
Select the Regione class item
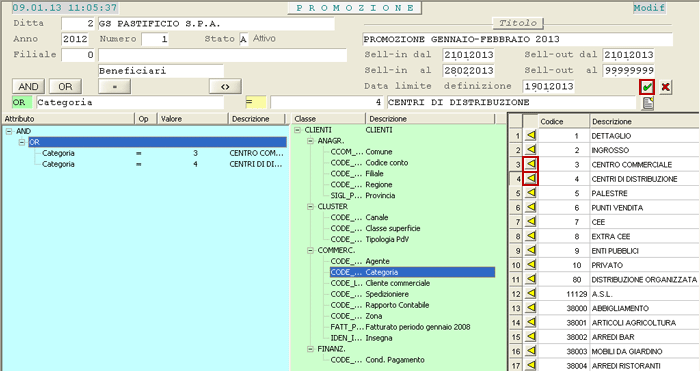pos(361,185)
